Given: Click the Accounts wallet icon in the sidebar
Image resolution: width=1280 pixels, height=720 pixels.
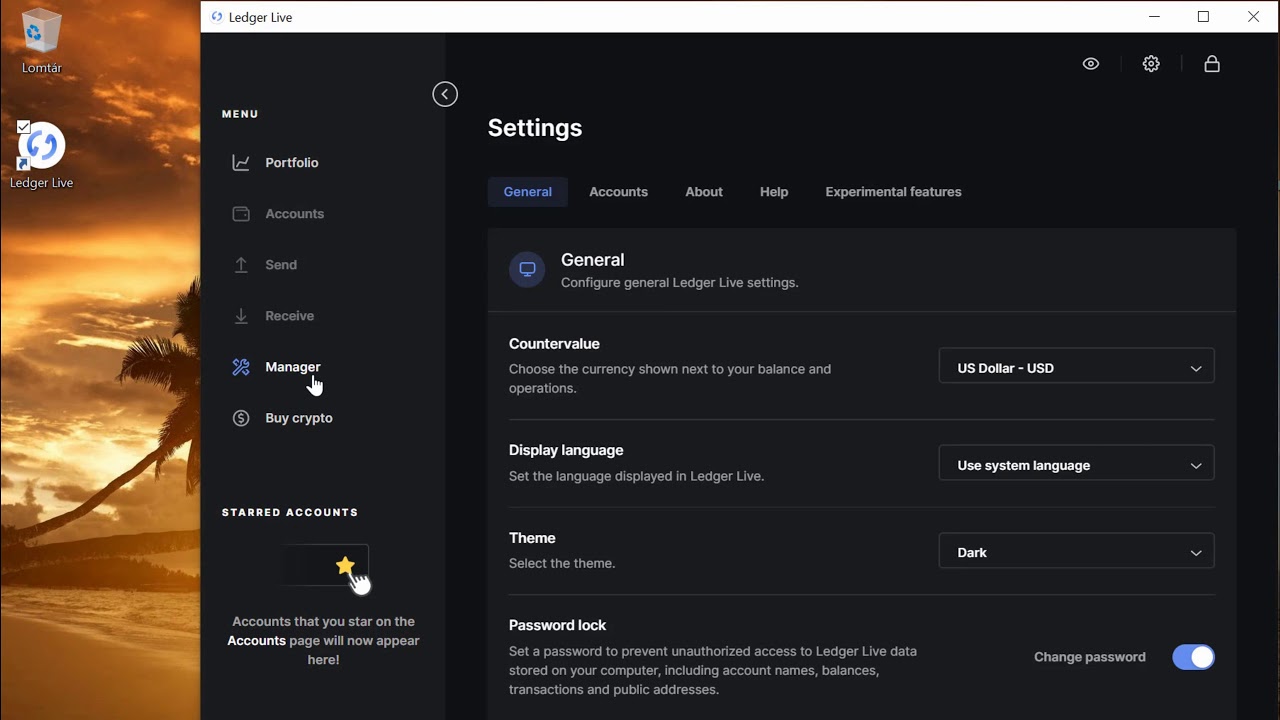Looking at the screenshot, I should coord(241,214).
